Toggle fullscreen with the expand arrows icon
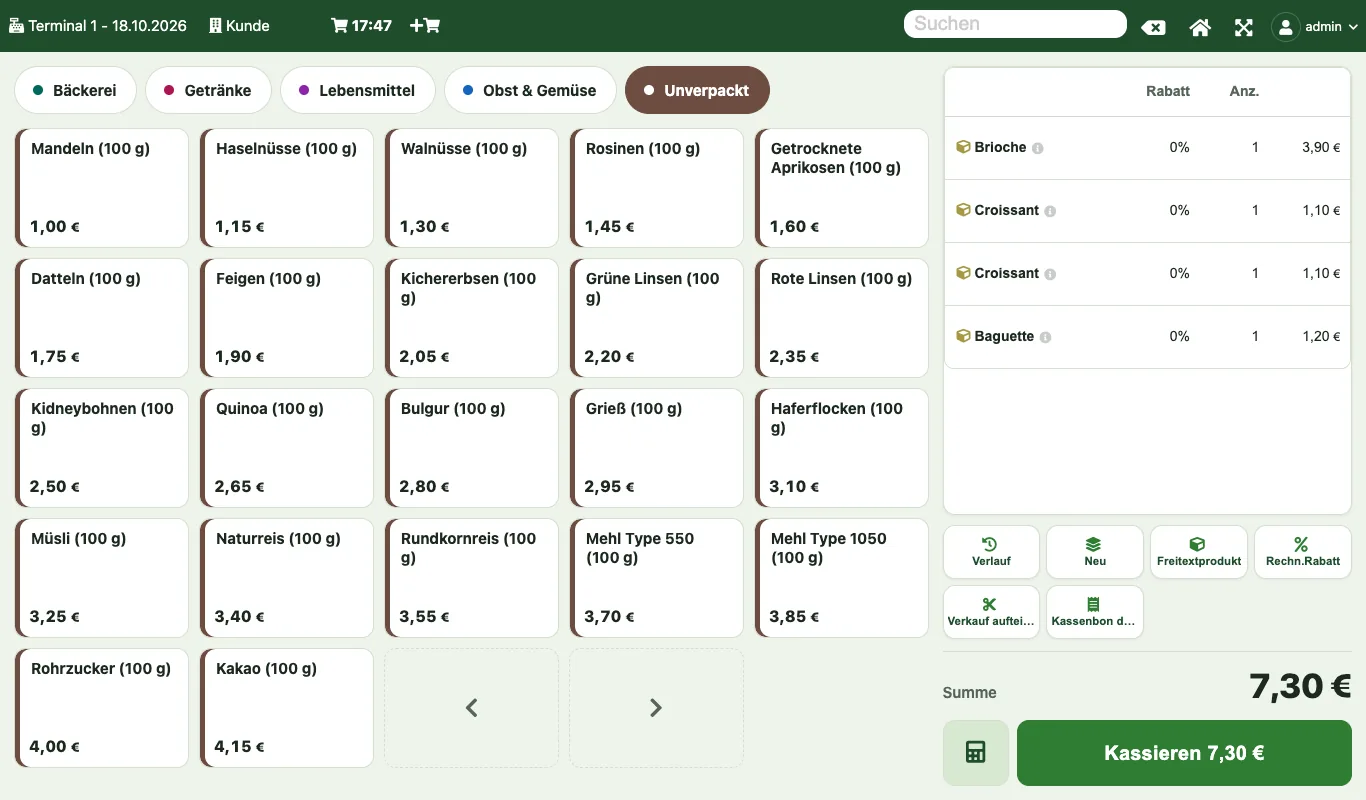 (1244, 27)
